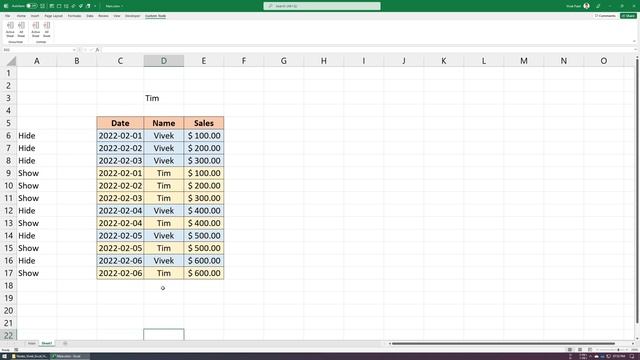
Task: Select the Custom Tools tab
Action: pos(156,16)
